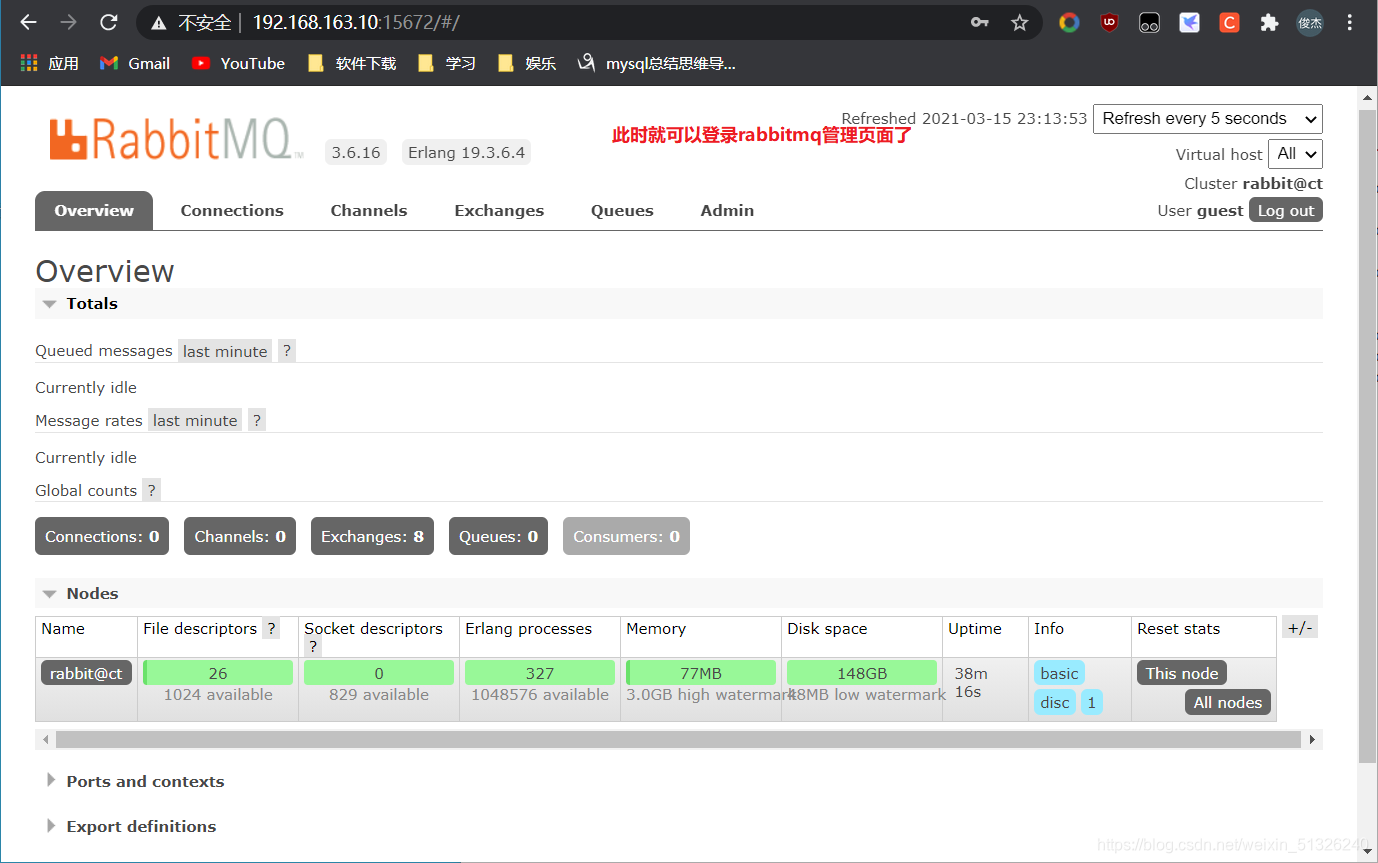Viewport: 1378px width, 863px height.
Task: Open the 娱乐 bookmark folder
Action: [x=526, y=63]
